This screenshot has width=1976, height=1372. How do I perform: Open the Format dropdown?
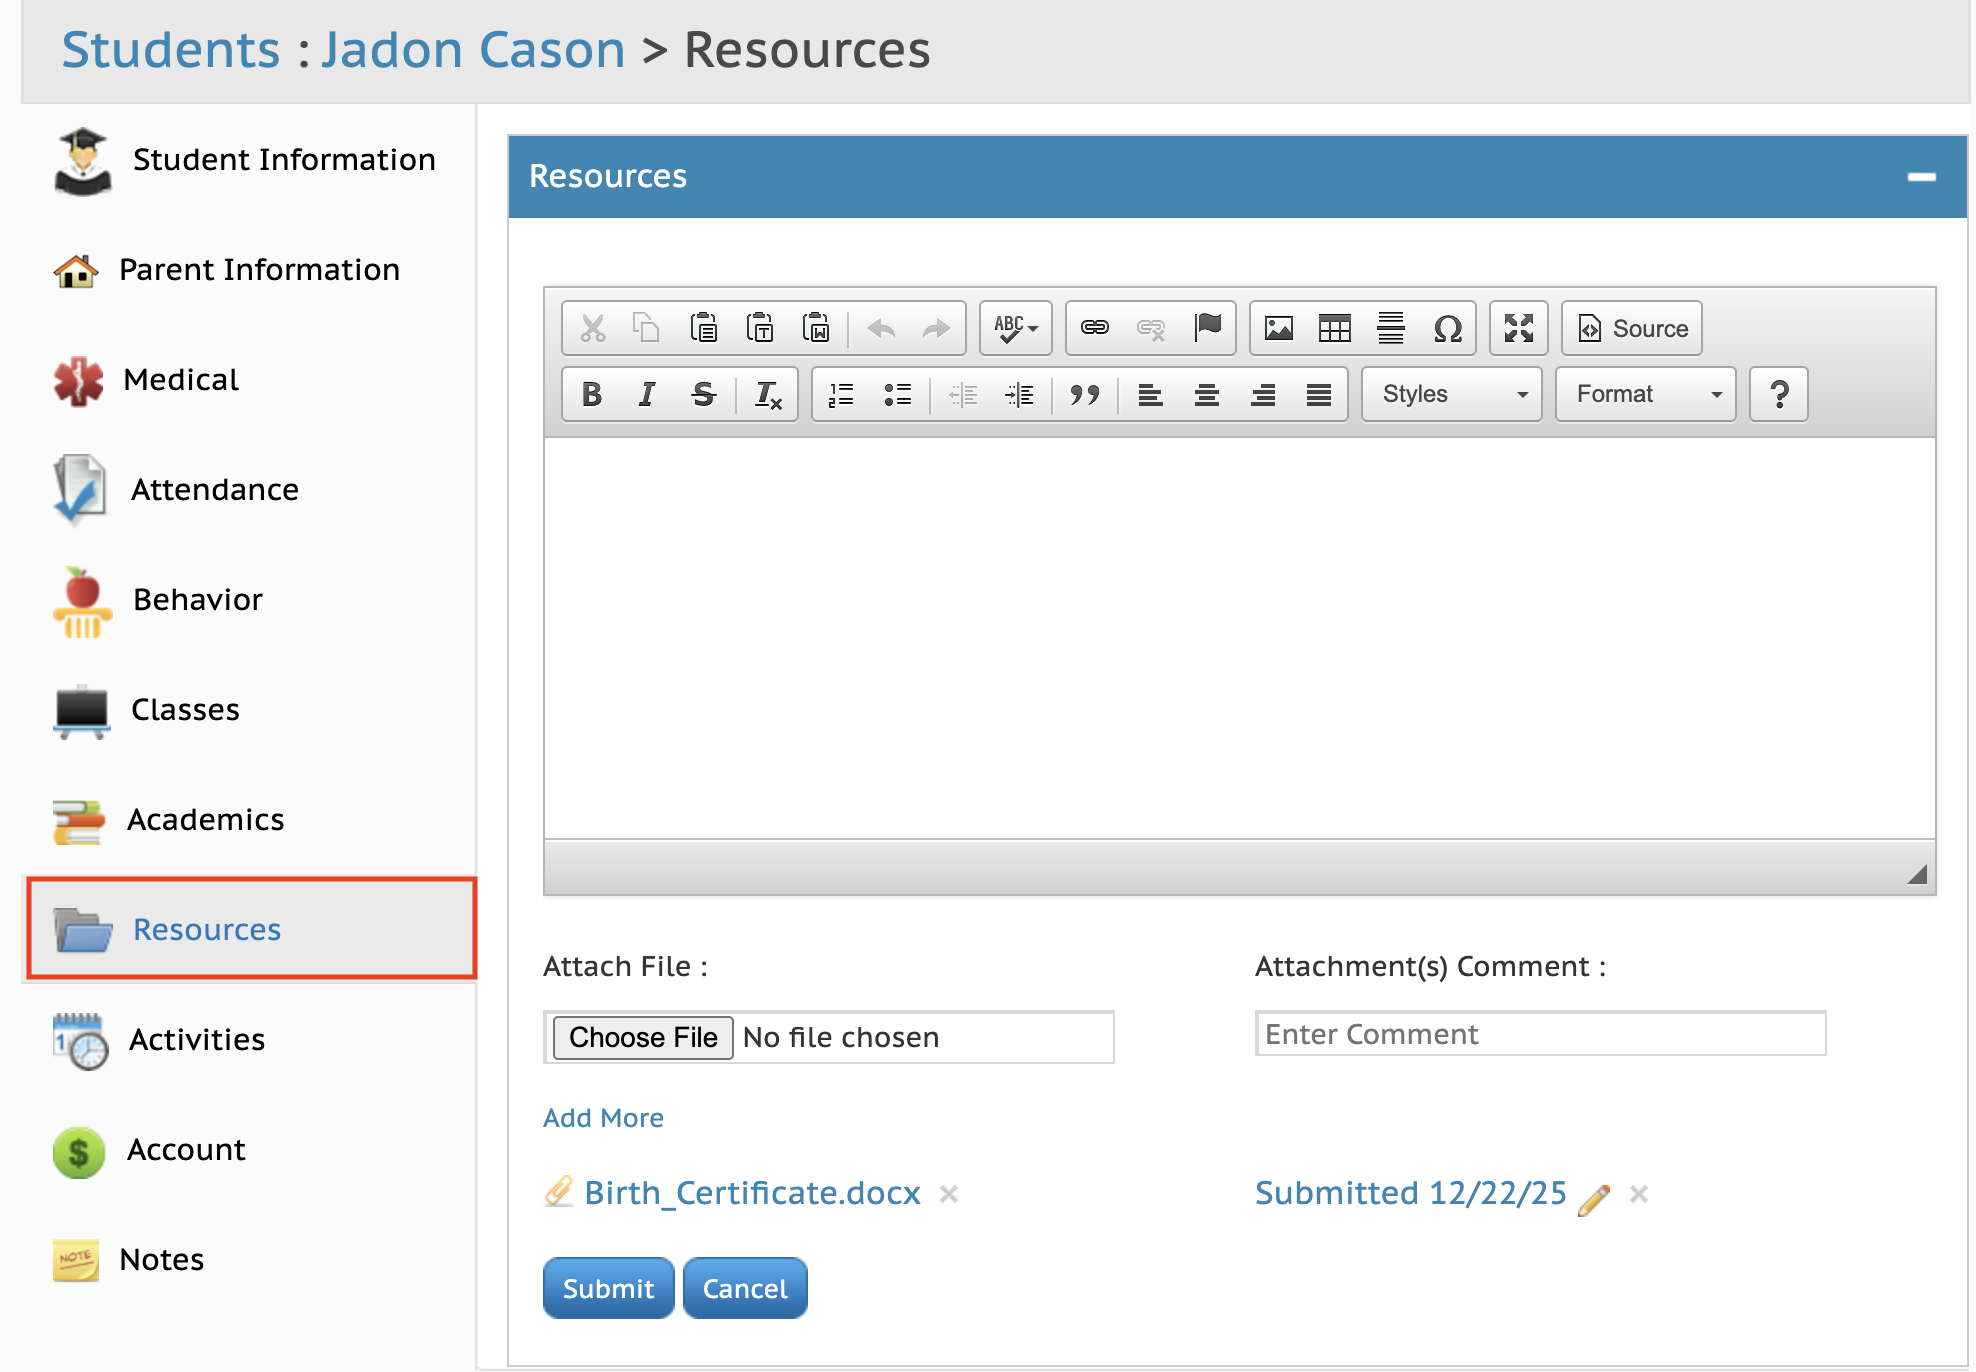tap(1645, 395)
